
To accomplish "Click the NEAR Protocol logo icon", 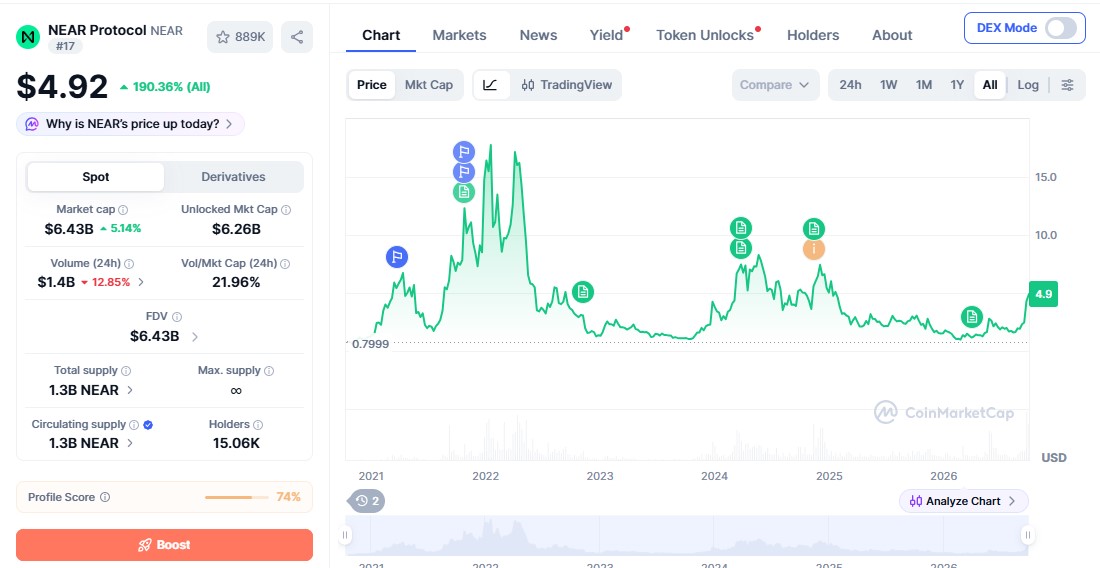I will tap(28, 36).
